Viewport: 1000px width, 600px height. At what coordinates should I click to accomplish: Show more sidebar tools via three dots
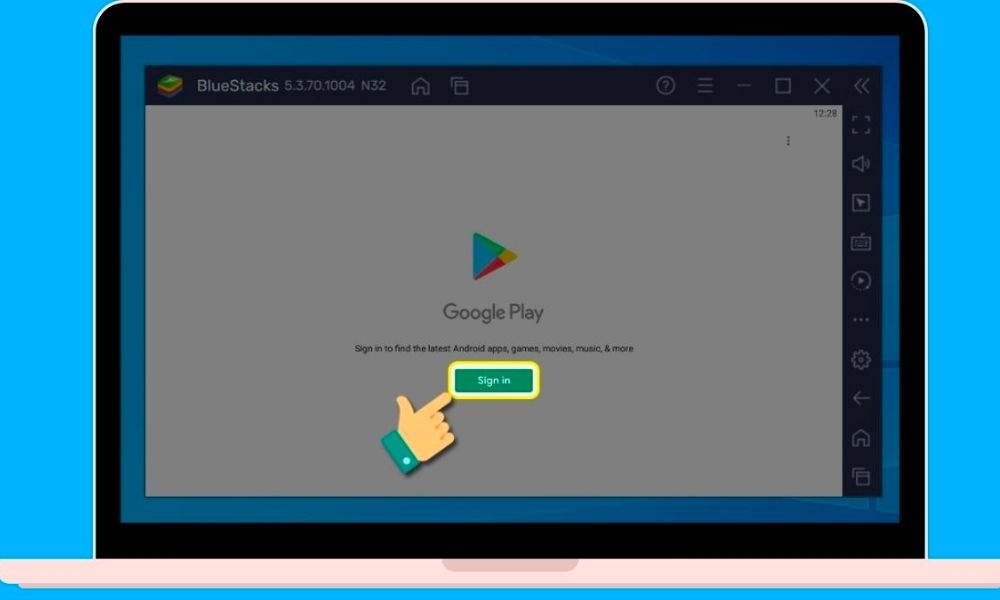point(860,319)
